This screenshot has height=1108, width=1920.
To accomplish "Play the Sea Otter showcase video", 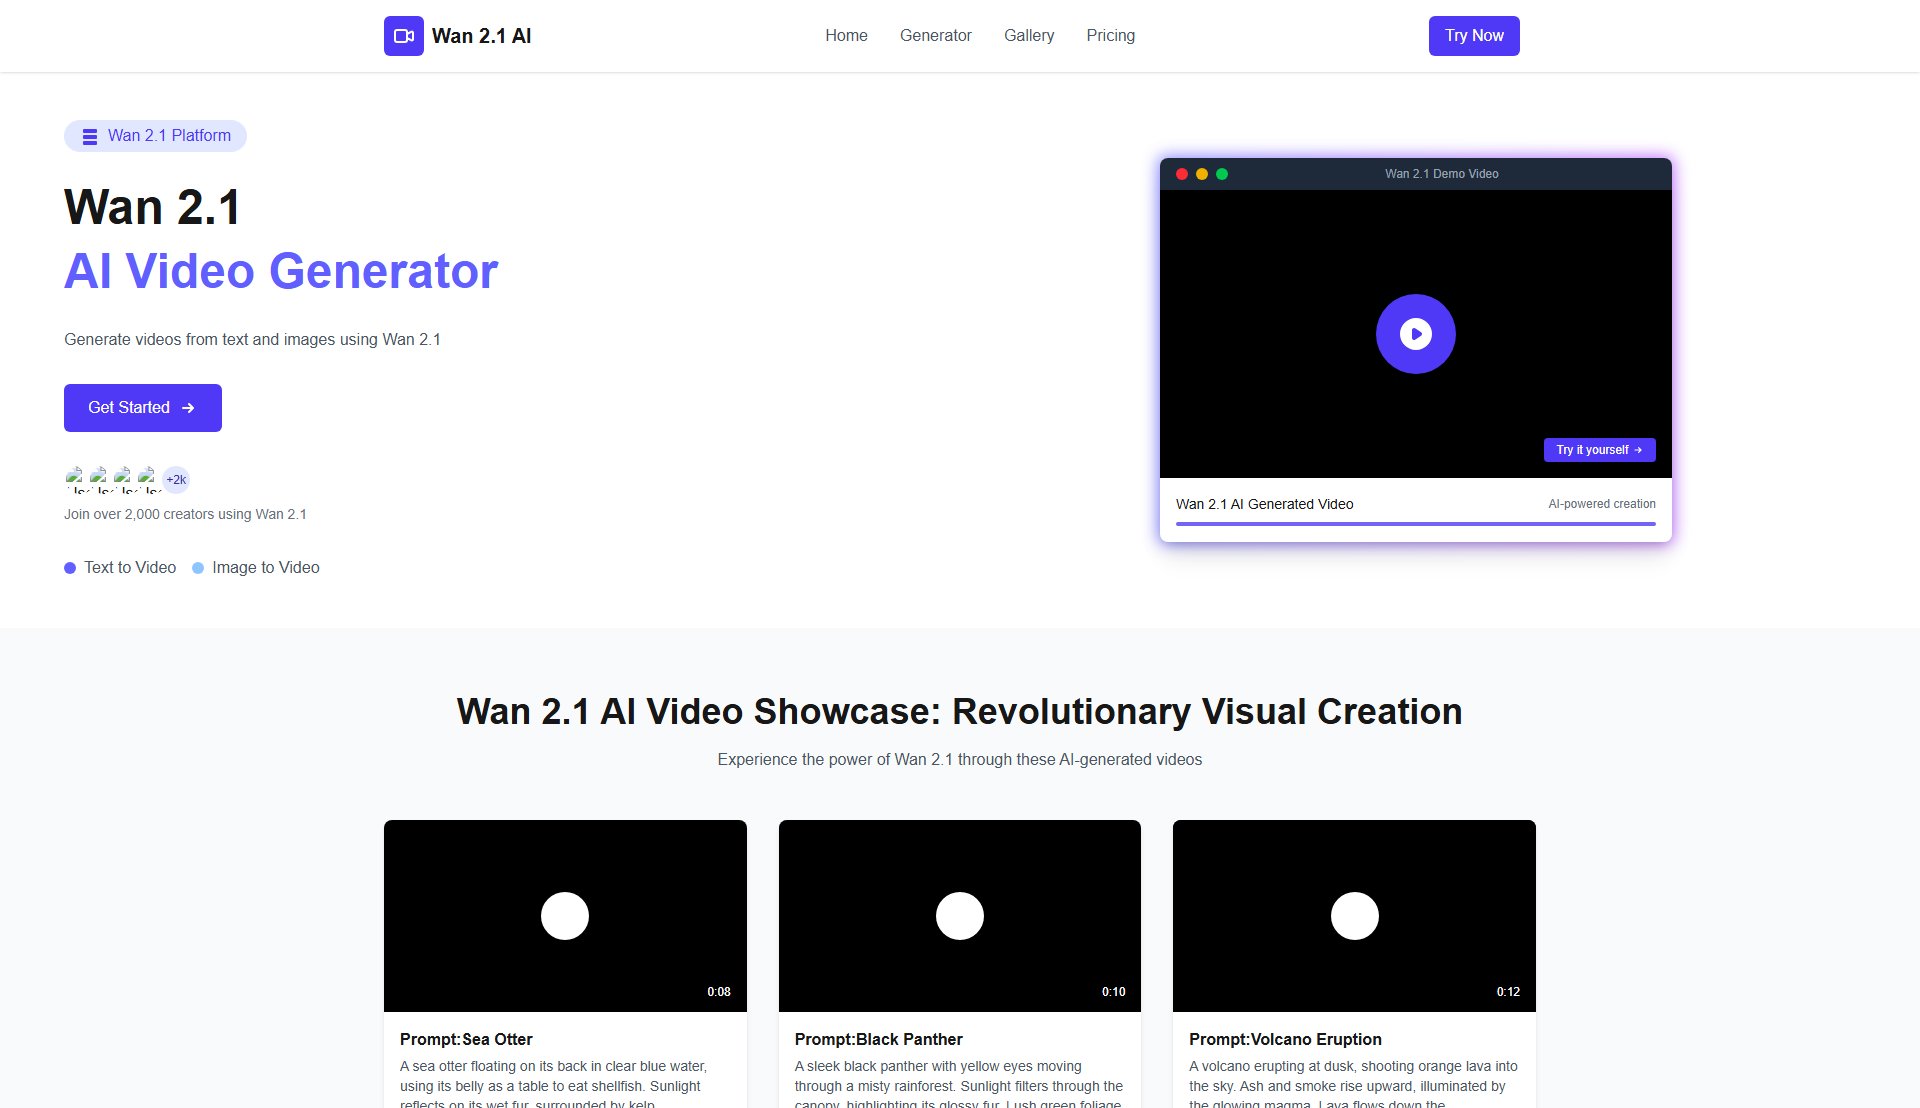I will point(565,916).
